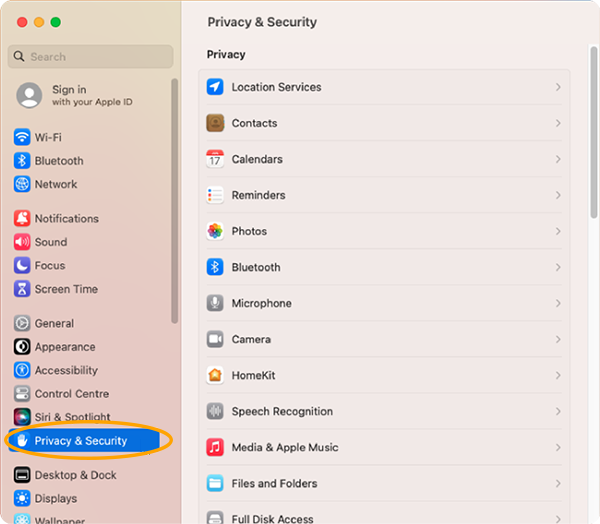
Task: Expand the Reminders row chevron
Action: [x=558, y=195]
